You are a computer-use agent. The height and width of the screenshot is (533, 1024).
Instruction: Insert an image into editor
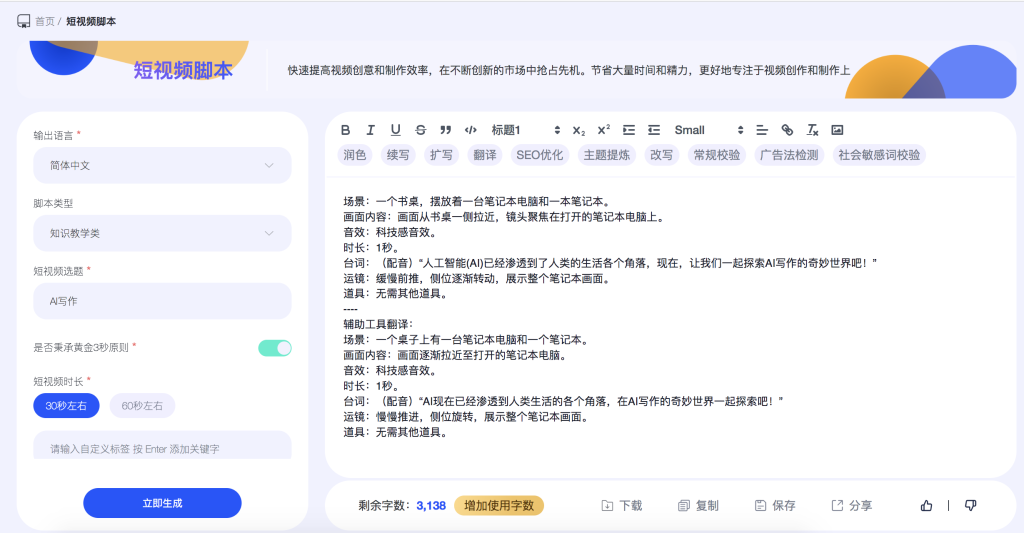[838, 130]
